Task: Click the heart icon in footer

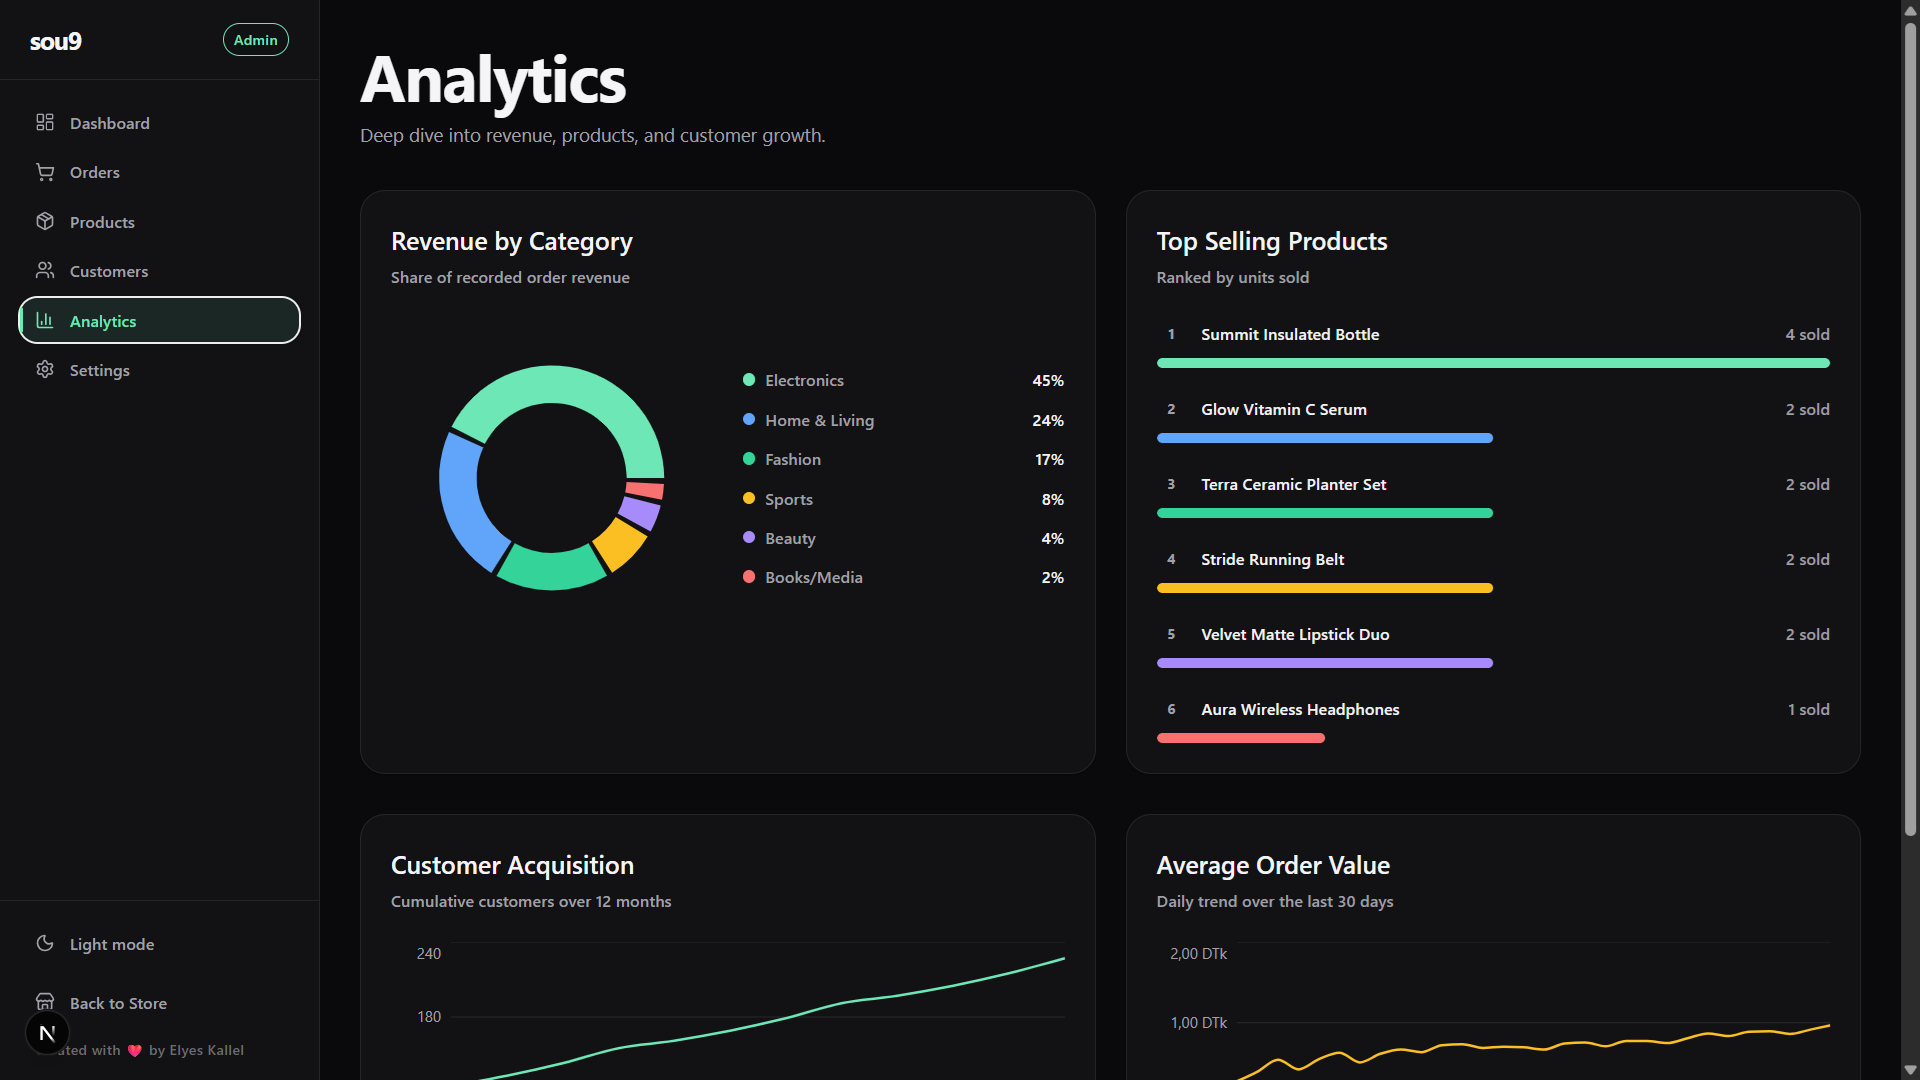Action: 135,1050
